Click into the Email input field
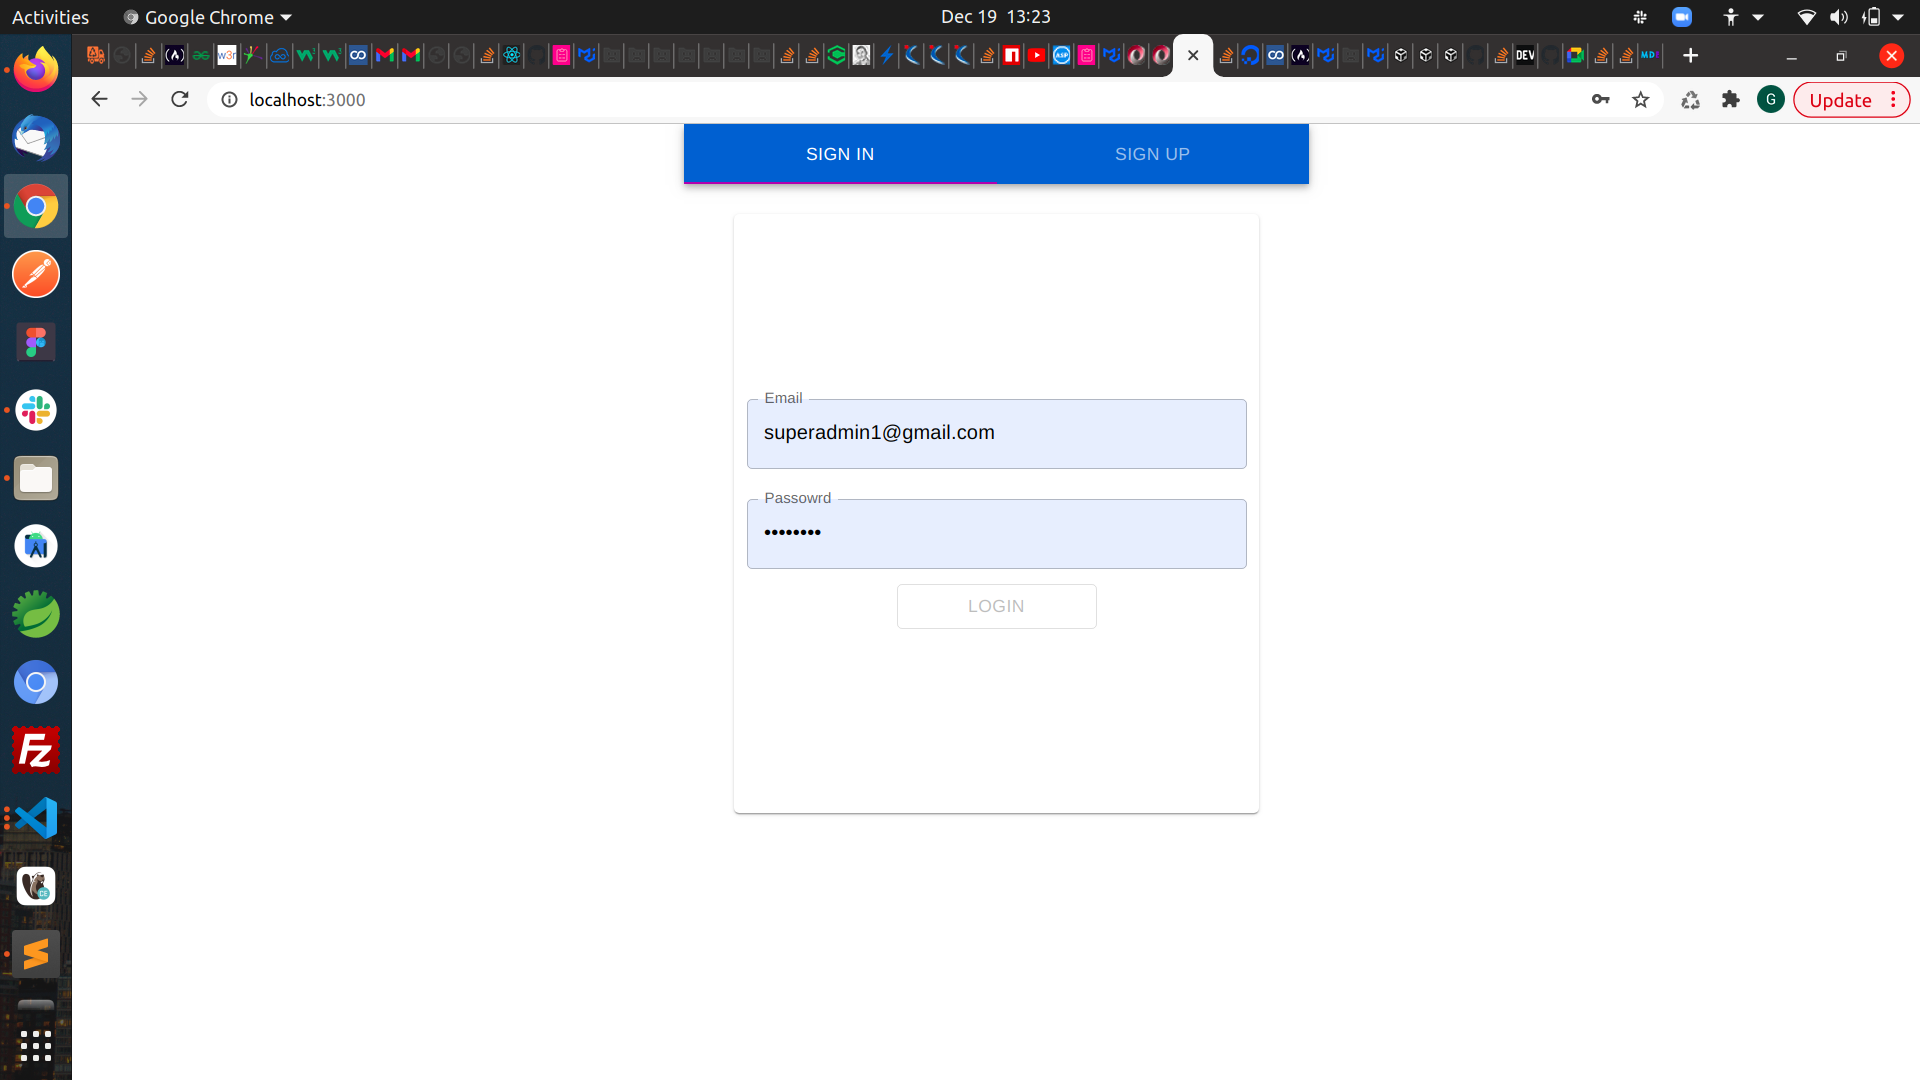Viewport: 1920px width, 1080px height. (x=996, y=434)
